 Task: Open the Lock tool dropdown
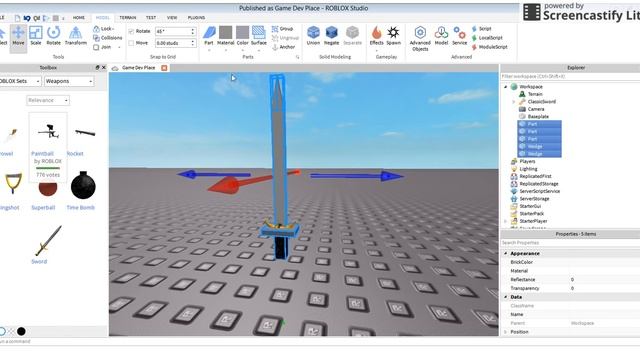click(104, 29)
